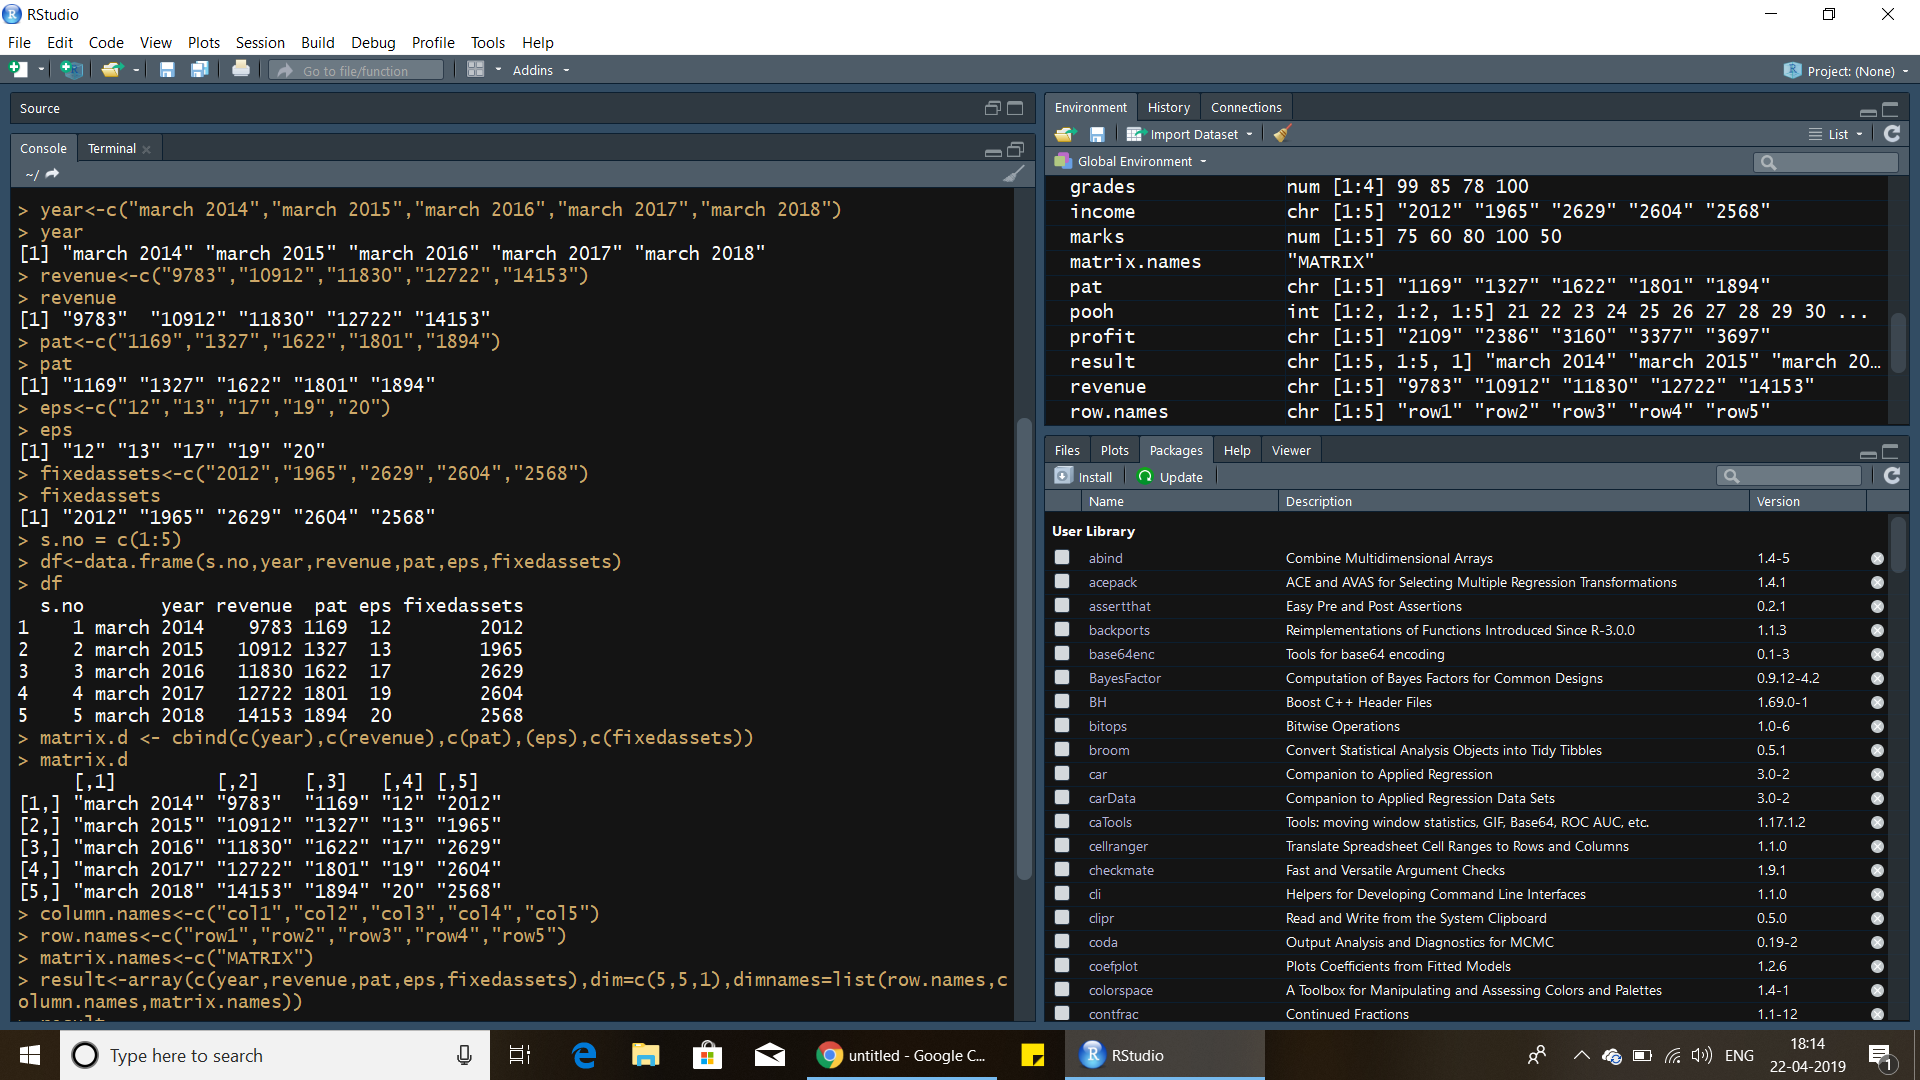Click the console vertical scrollbar
This screenshot has width=1920, height=1080.
1023,650
